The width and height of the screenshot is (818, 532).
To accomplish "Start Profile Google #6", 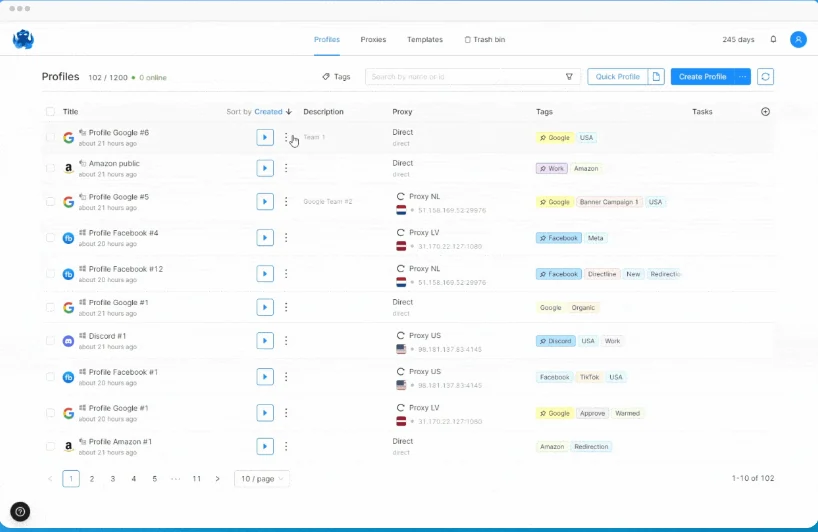I will [x=265, y=137].
